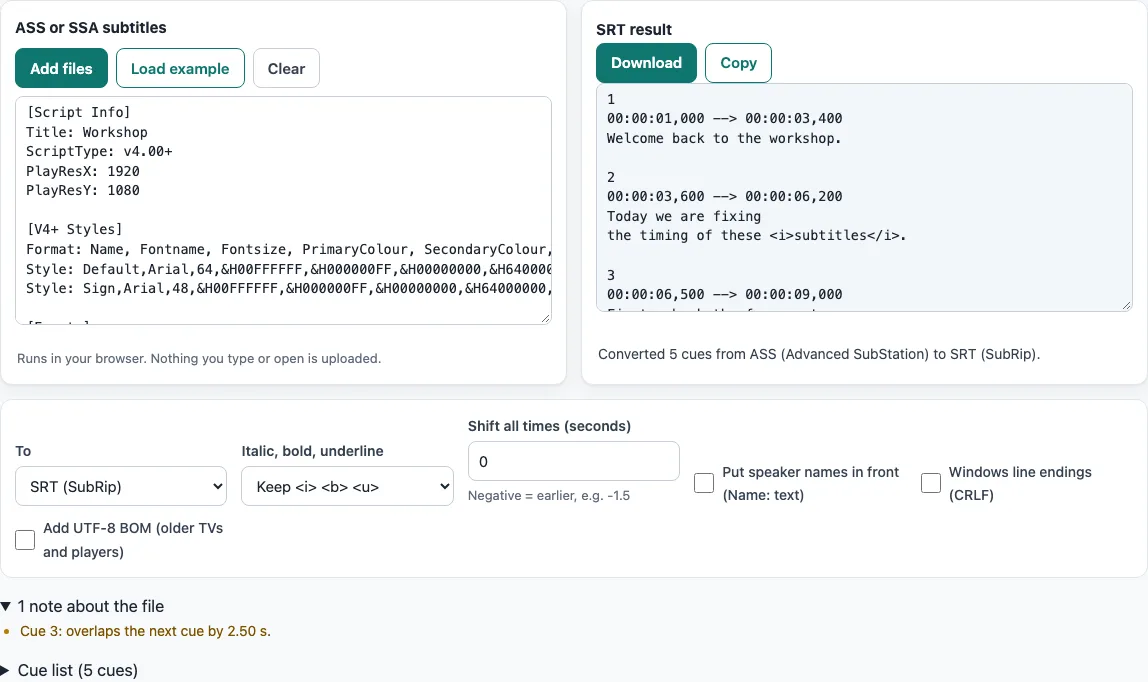
Task: Open the Italic, bold, underline dropdown
Action: (347, 486)
